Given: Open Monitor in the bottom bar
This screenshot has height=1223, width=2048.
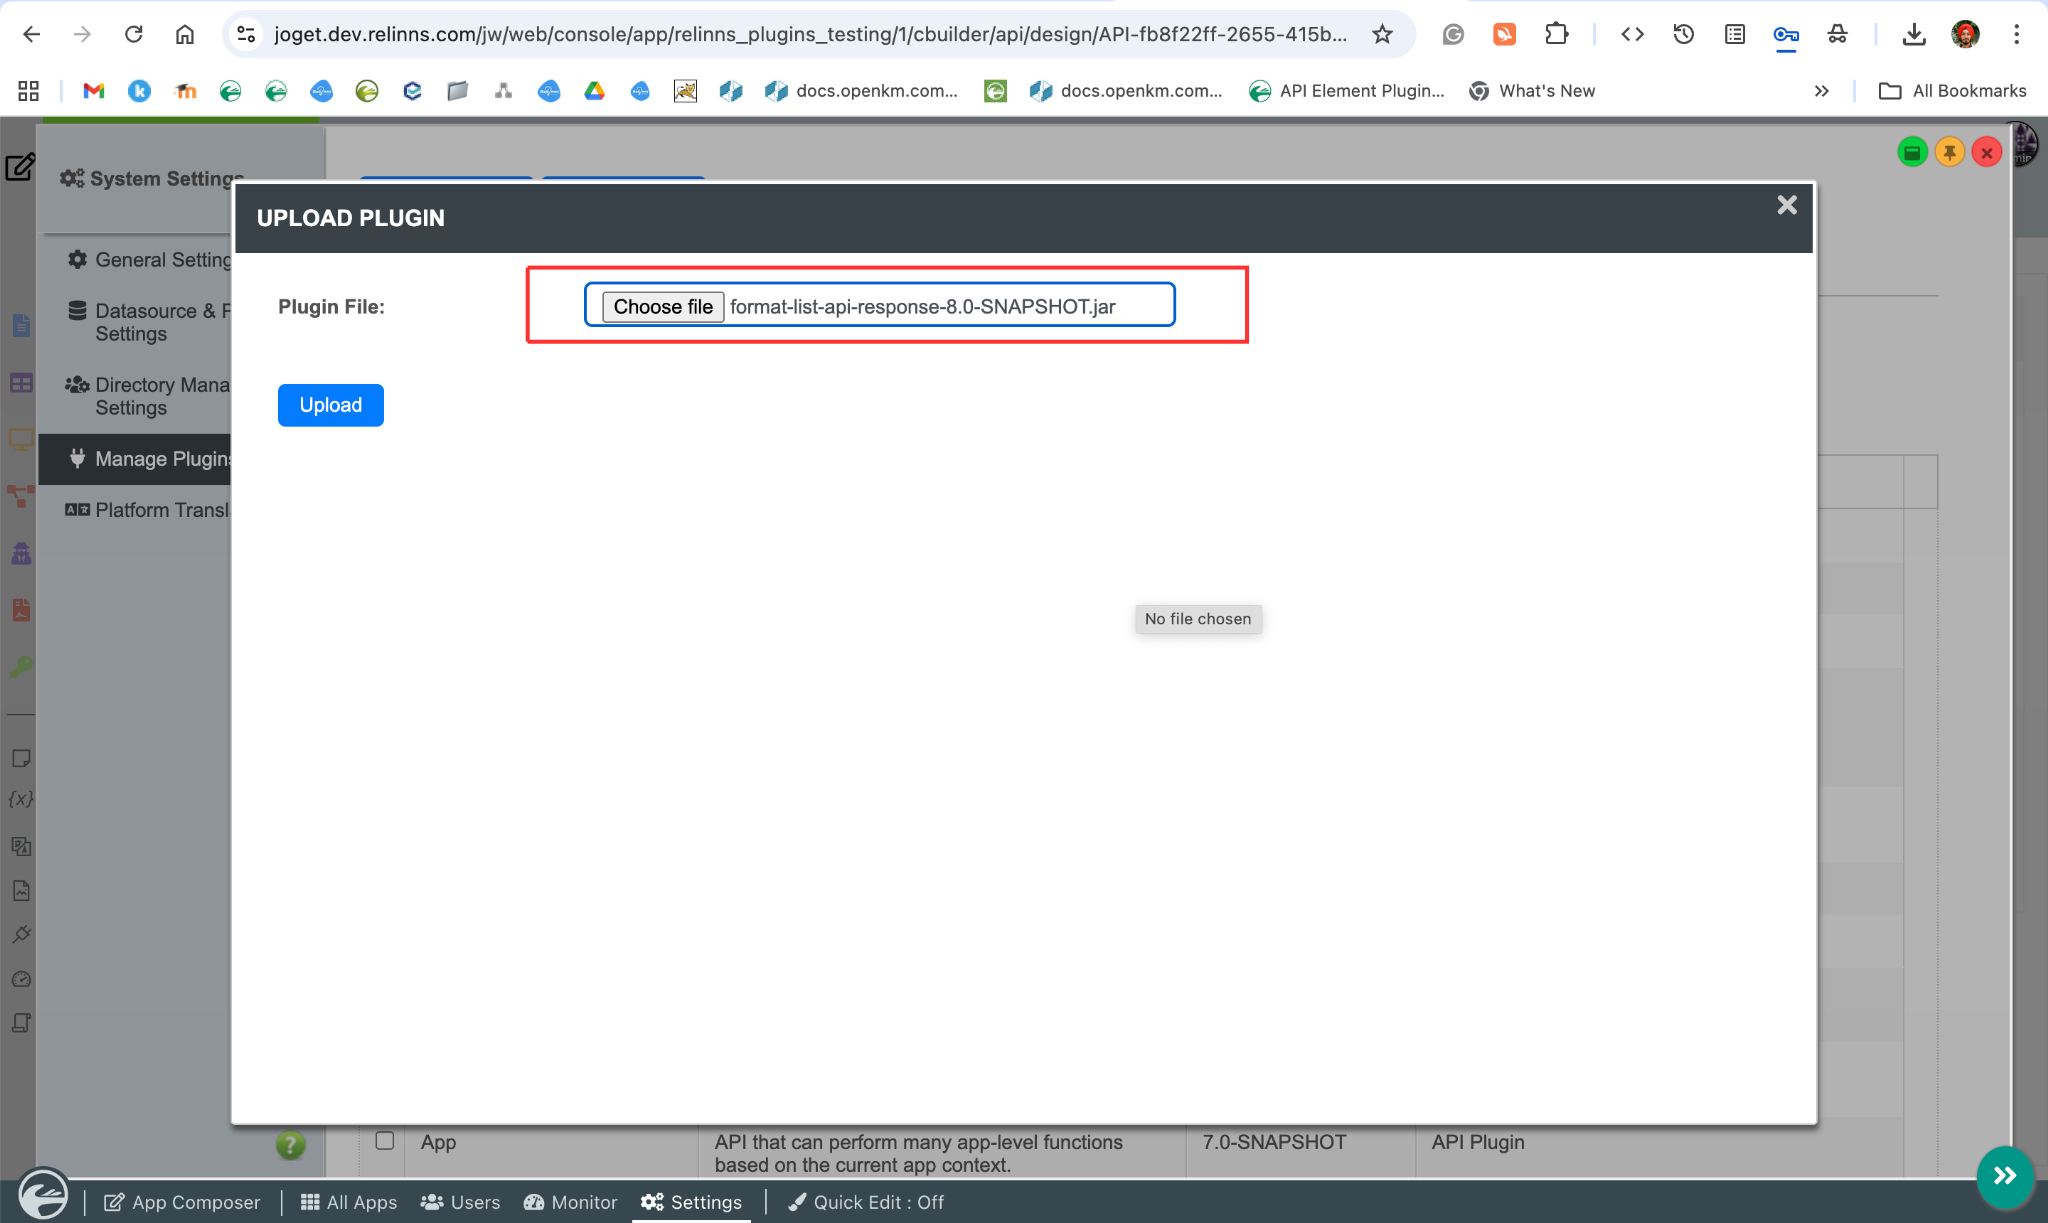Looking at the screenshot, I should 570,1202.
